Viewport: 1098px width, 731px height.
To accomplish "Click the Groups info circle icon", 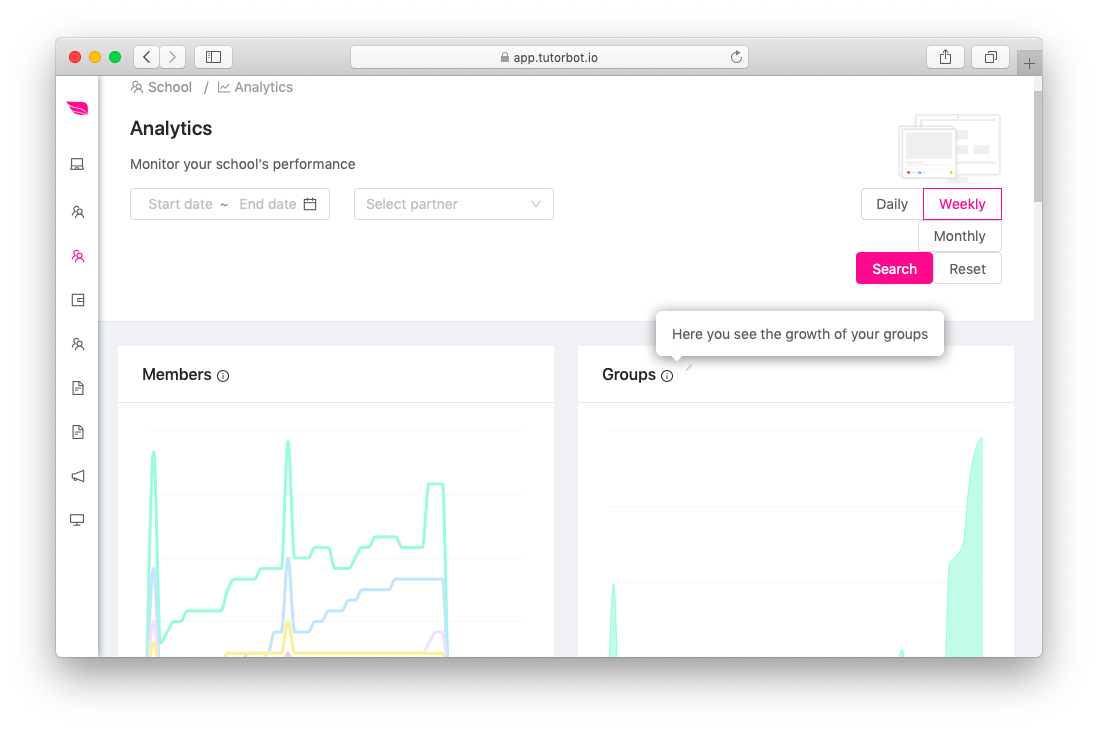I will coord(667,376).
